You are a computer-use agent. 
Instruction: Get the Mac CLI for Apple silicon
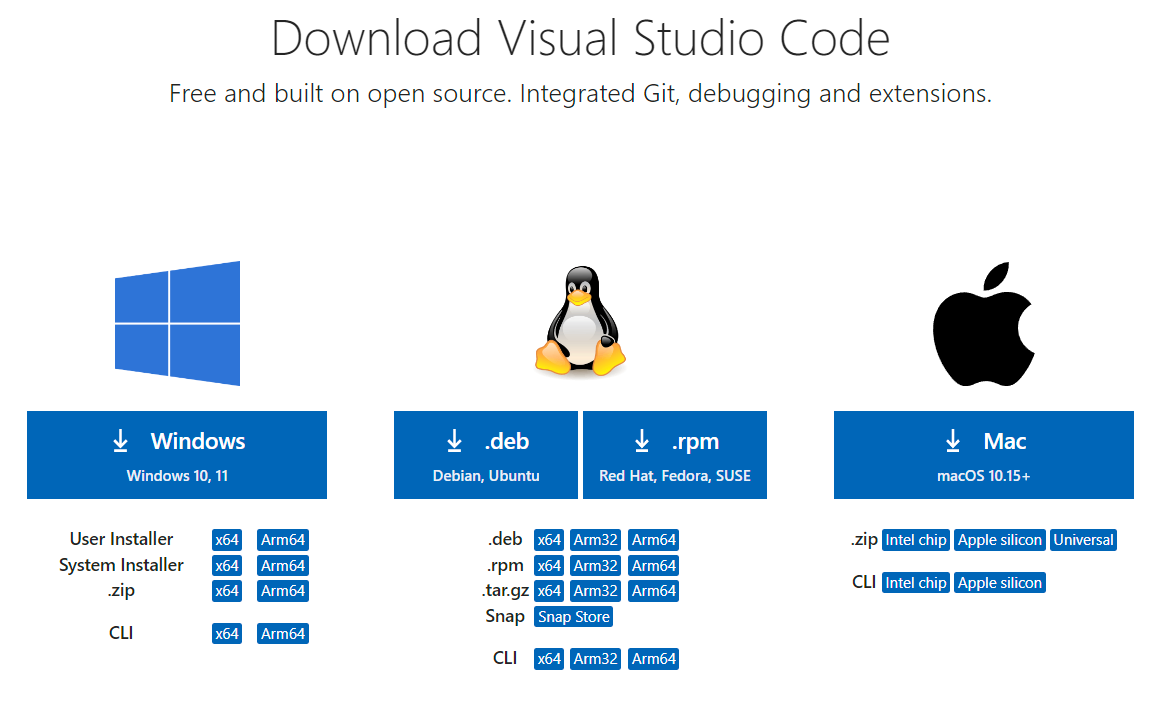pyautogui.click(x=1000, y=583)
